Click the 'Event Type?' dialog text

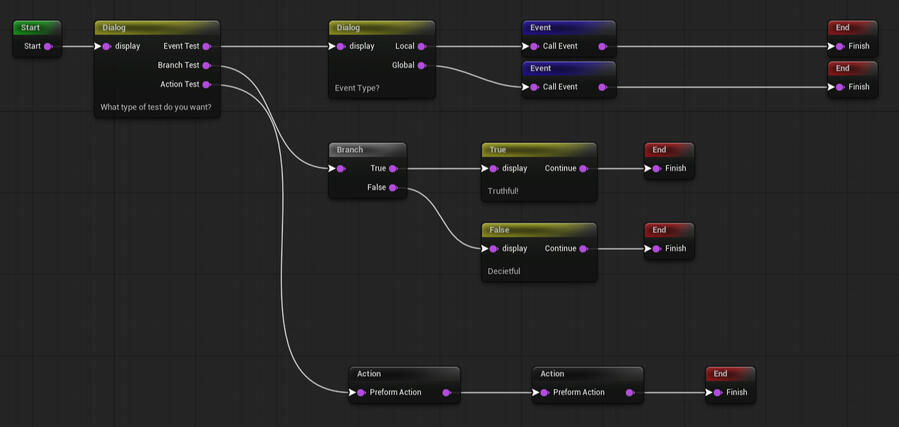point(357,88)
